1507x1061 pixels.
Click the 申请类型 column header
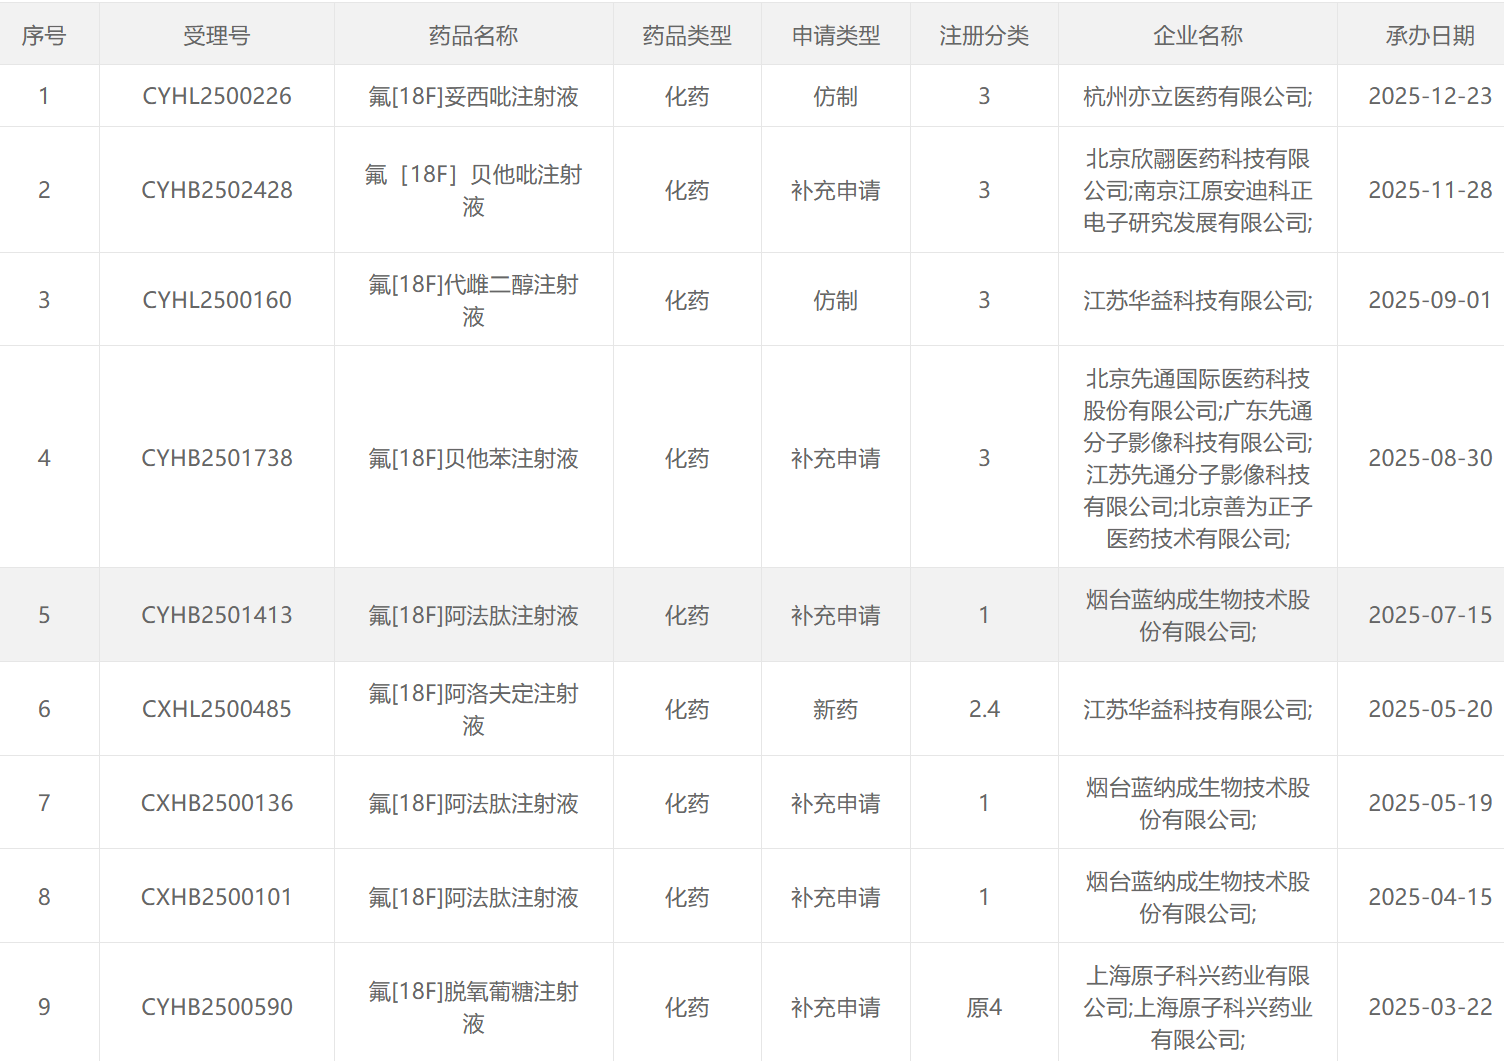[835, 36]
